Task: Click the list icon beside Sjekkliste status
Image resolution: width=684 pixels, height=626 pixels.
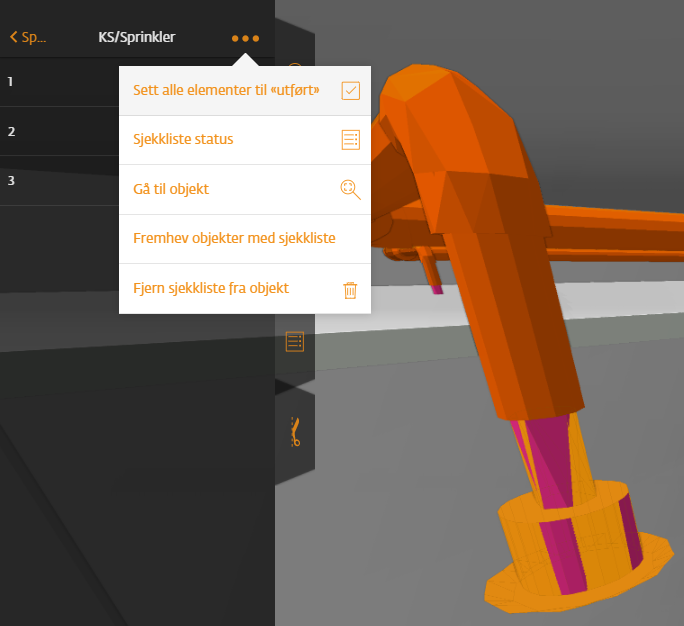Action: 350,140
